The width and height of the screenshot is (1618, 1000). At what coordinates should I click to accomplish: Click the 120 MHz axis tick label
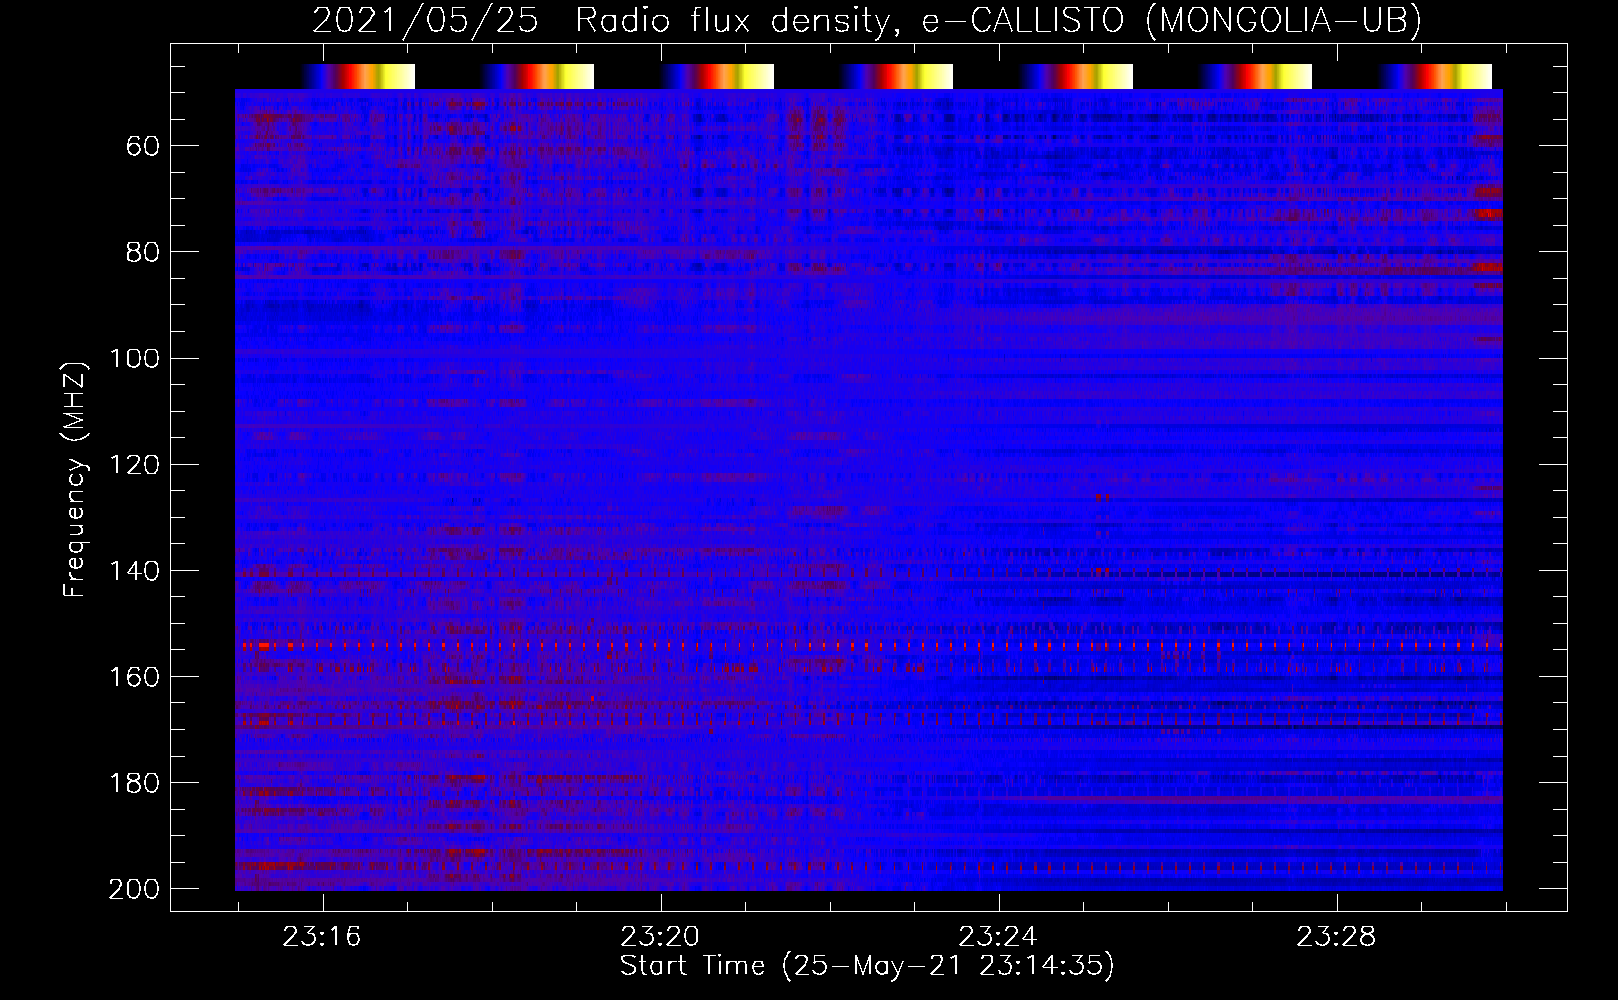coord(134,464)
